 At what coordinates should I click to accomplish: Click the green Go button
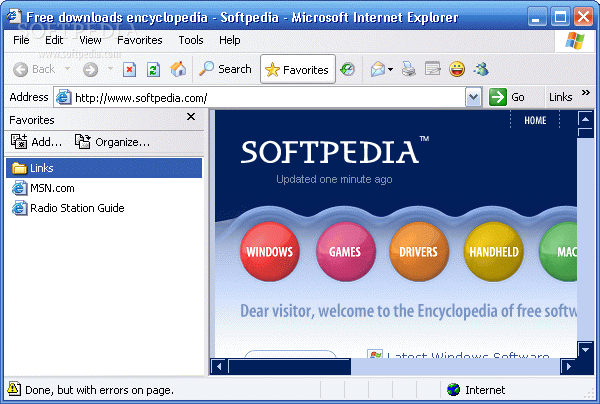click(x=507, y=97)
